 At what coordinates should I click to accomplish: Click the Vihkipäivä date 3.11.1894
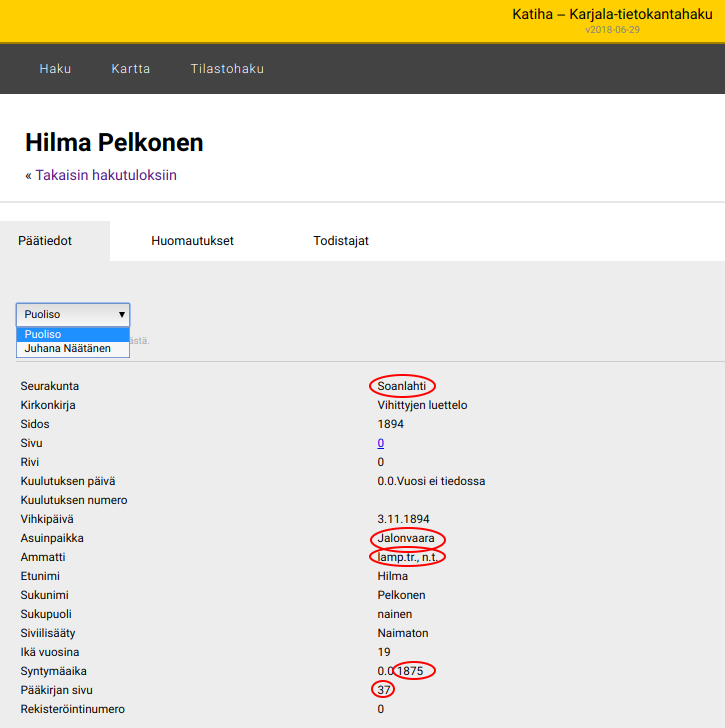tap(403, 519)
